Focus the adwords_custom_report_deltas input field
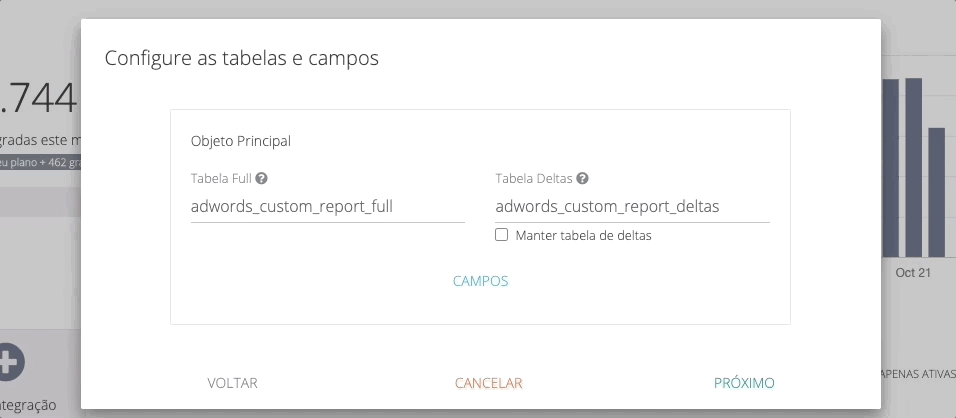The height and width of the screenshot is (418, 956). [632, 208]
